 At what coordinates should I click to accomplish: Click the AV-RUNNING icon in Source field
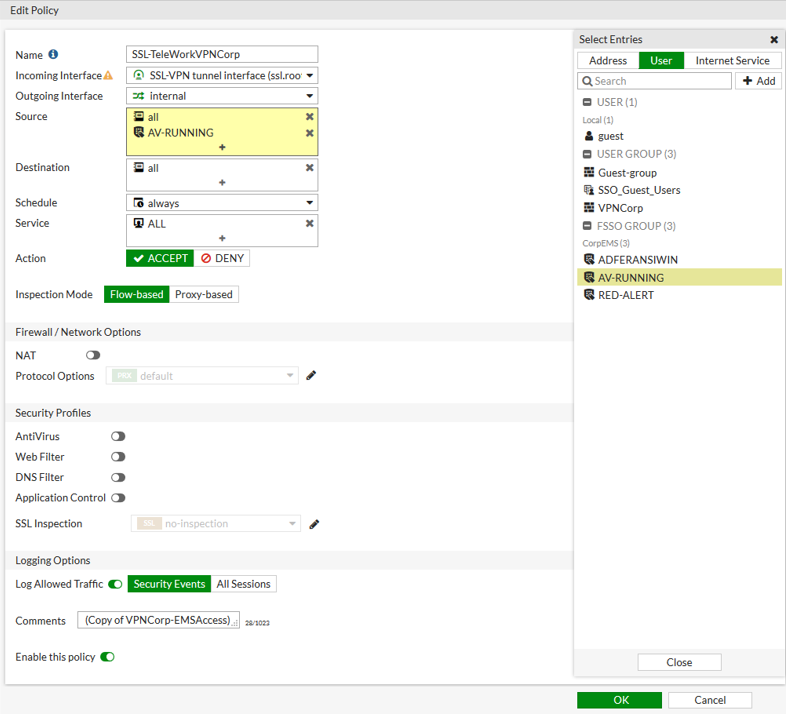coord(139,132)
